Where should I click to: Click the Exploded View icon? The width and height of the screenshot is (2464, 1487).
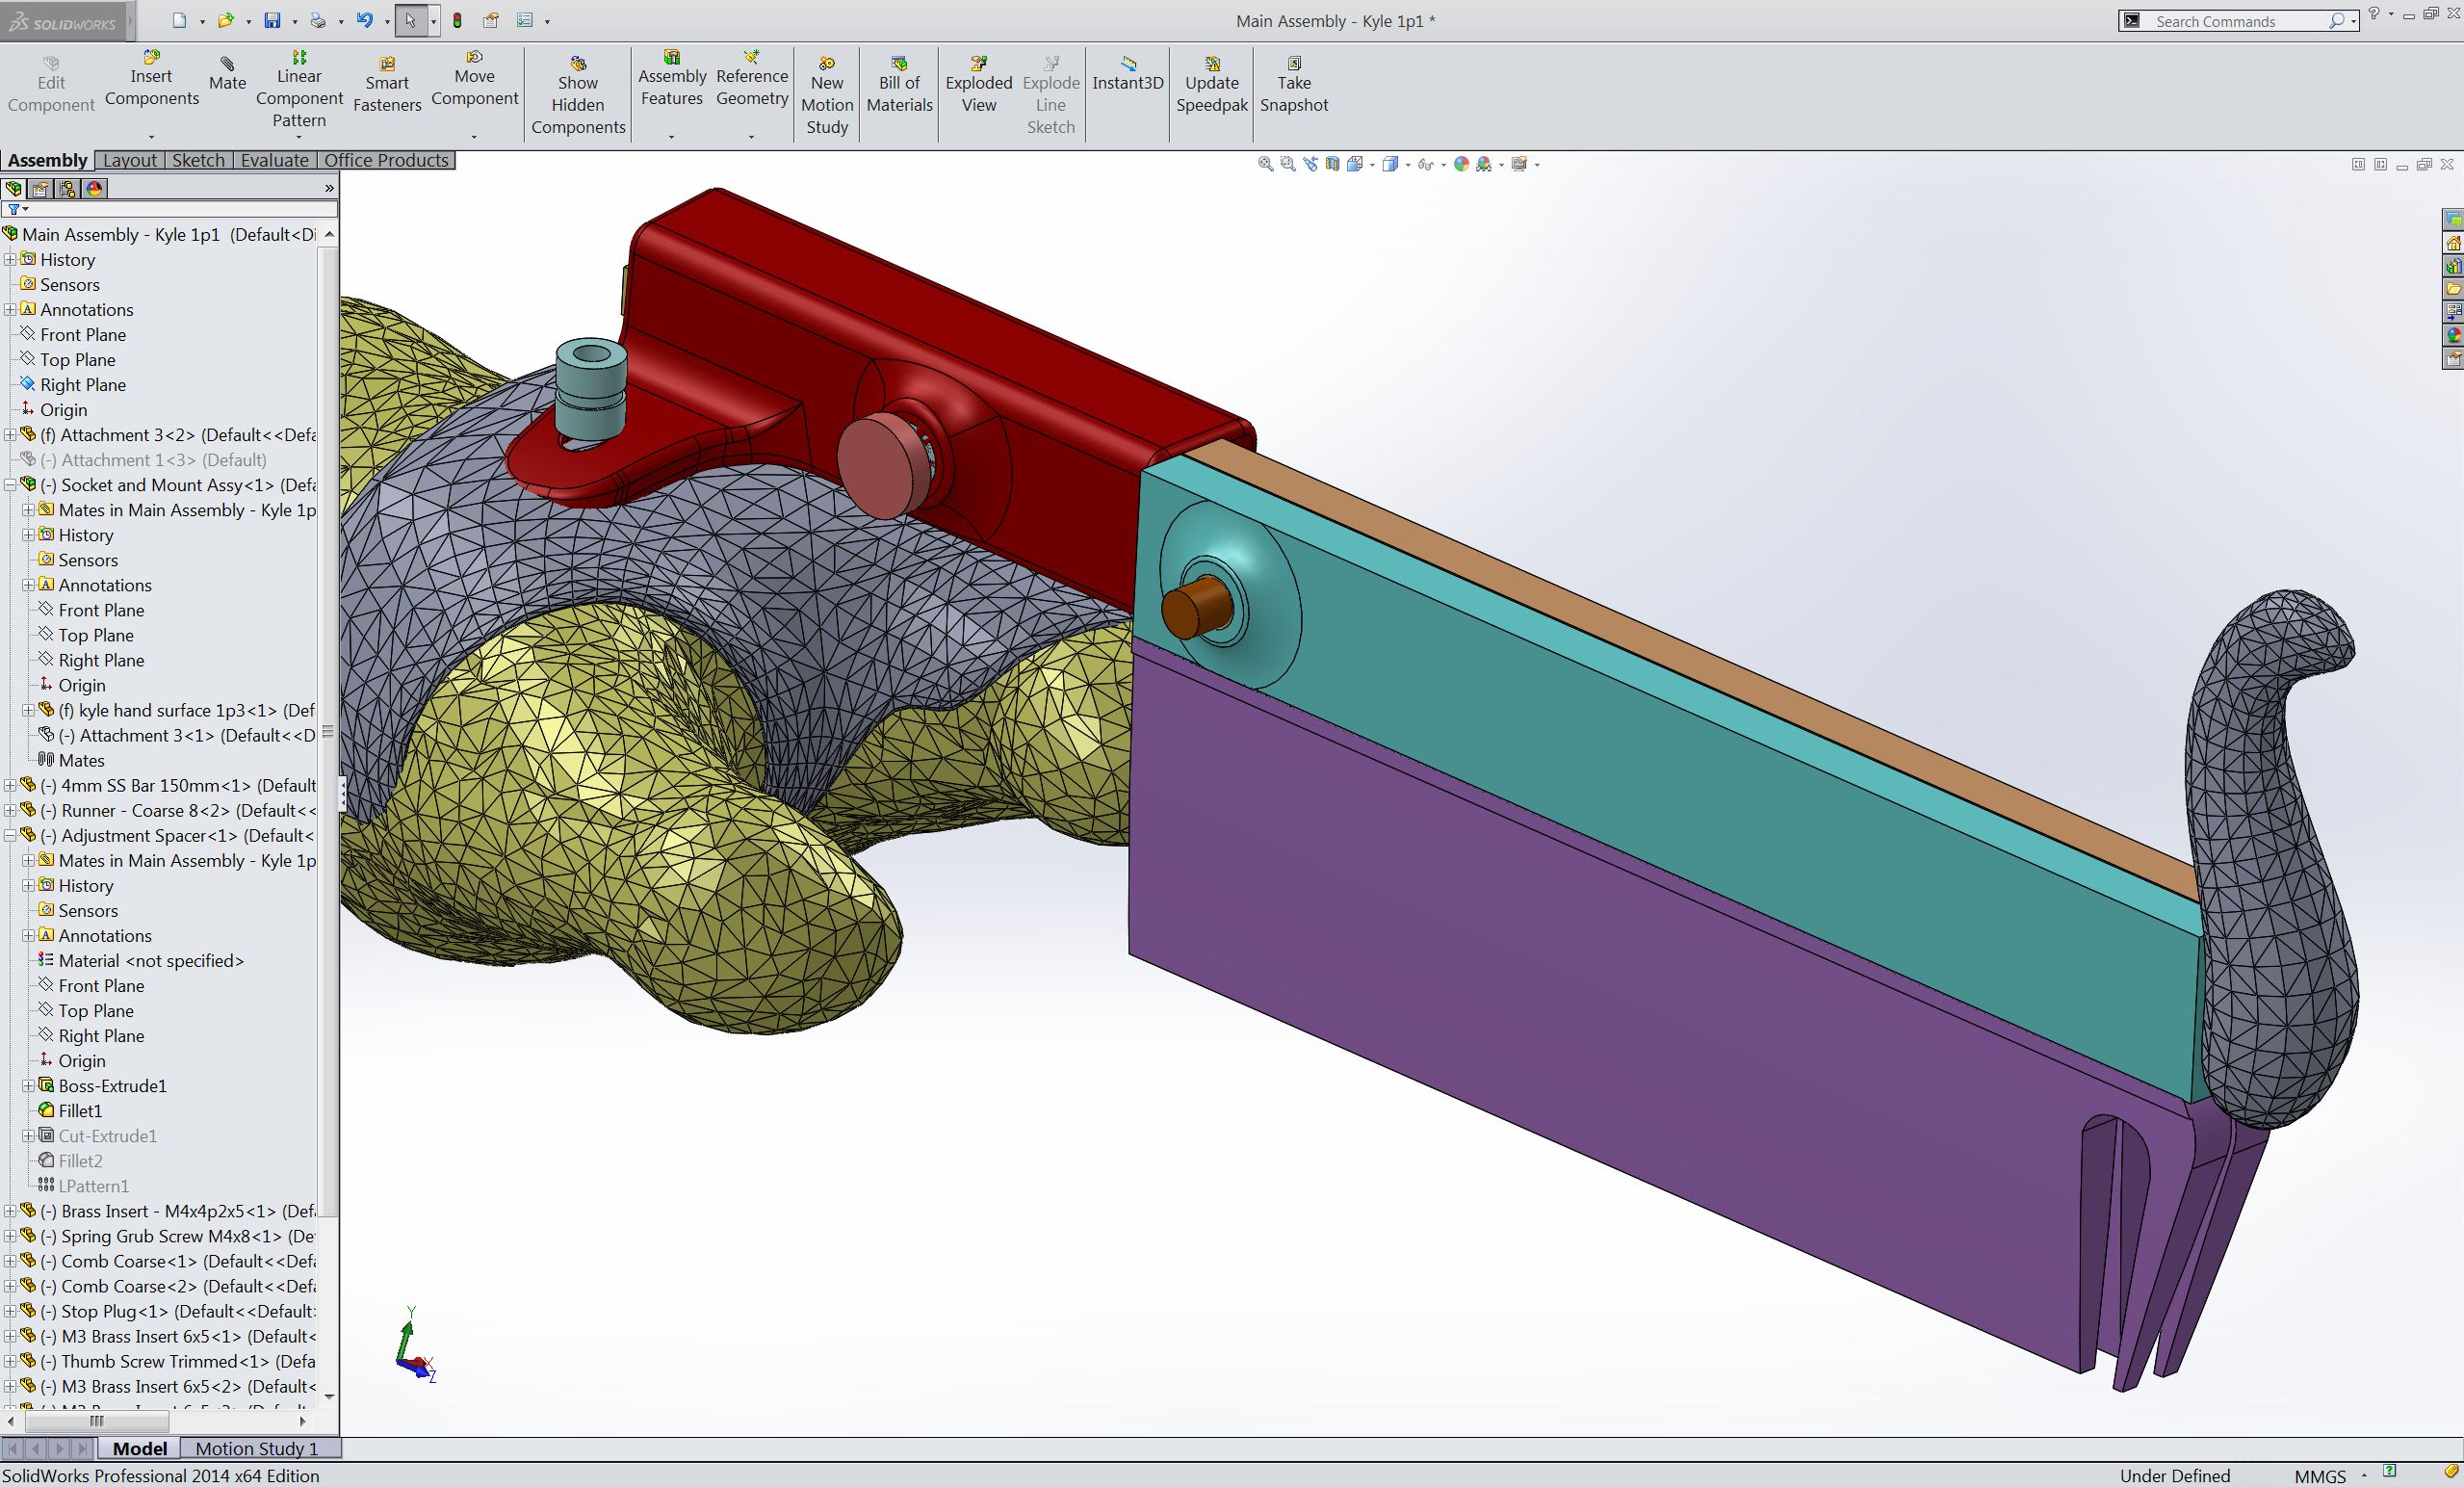tap(978, 84)
